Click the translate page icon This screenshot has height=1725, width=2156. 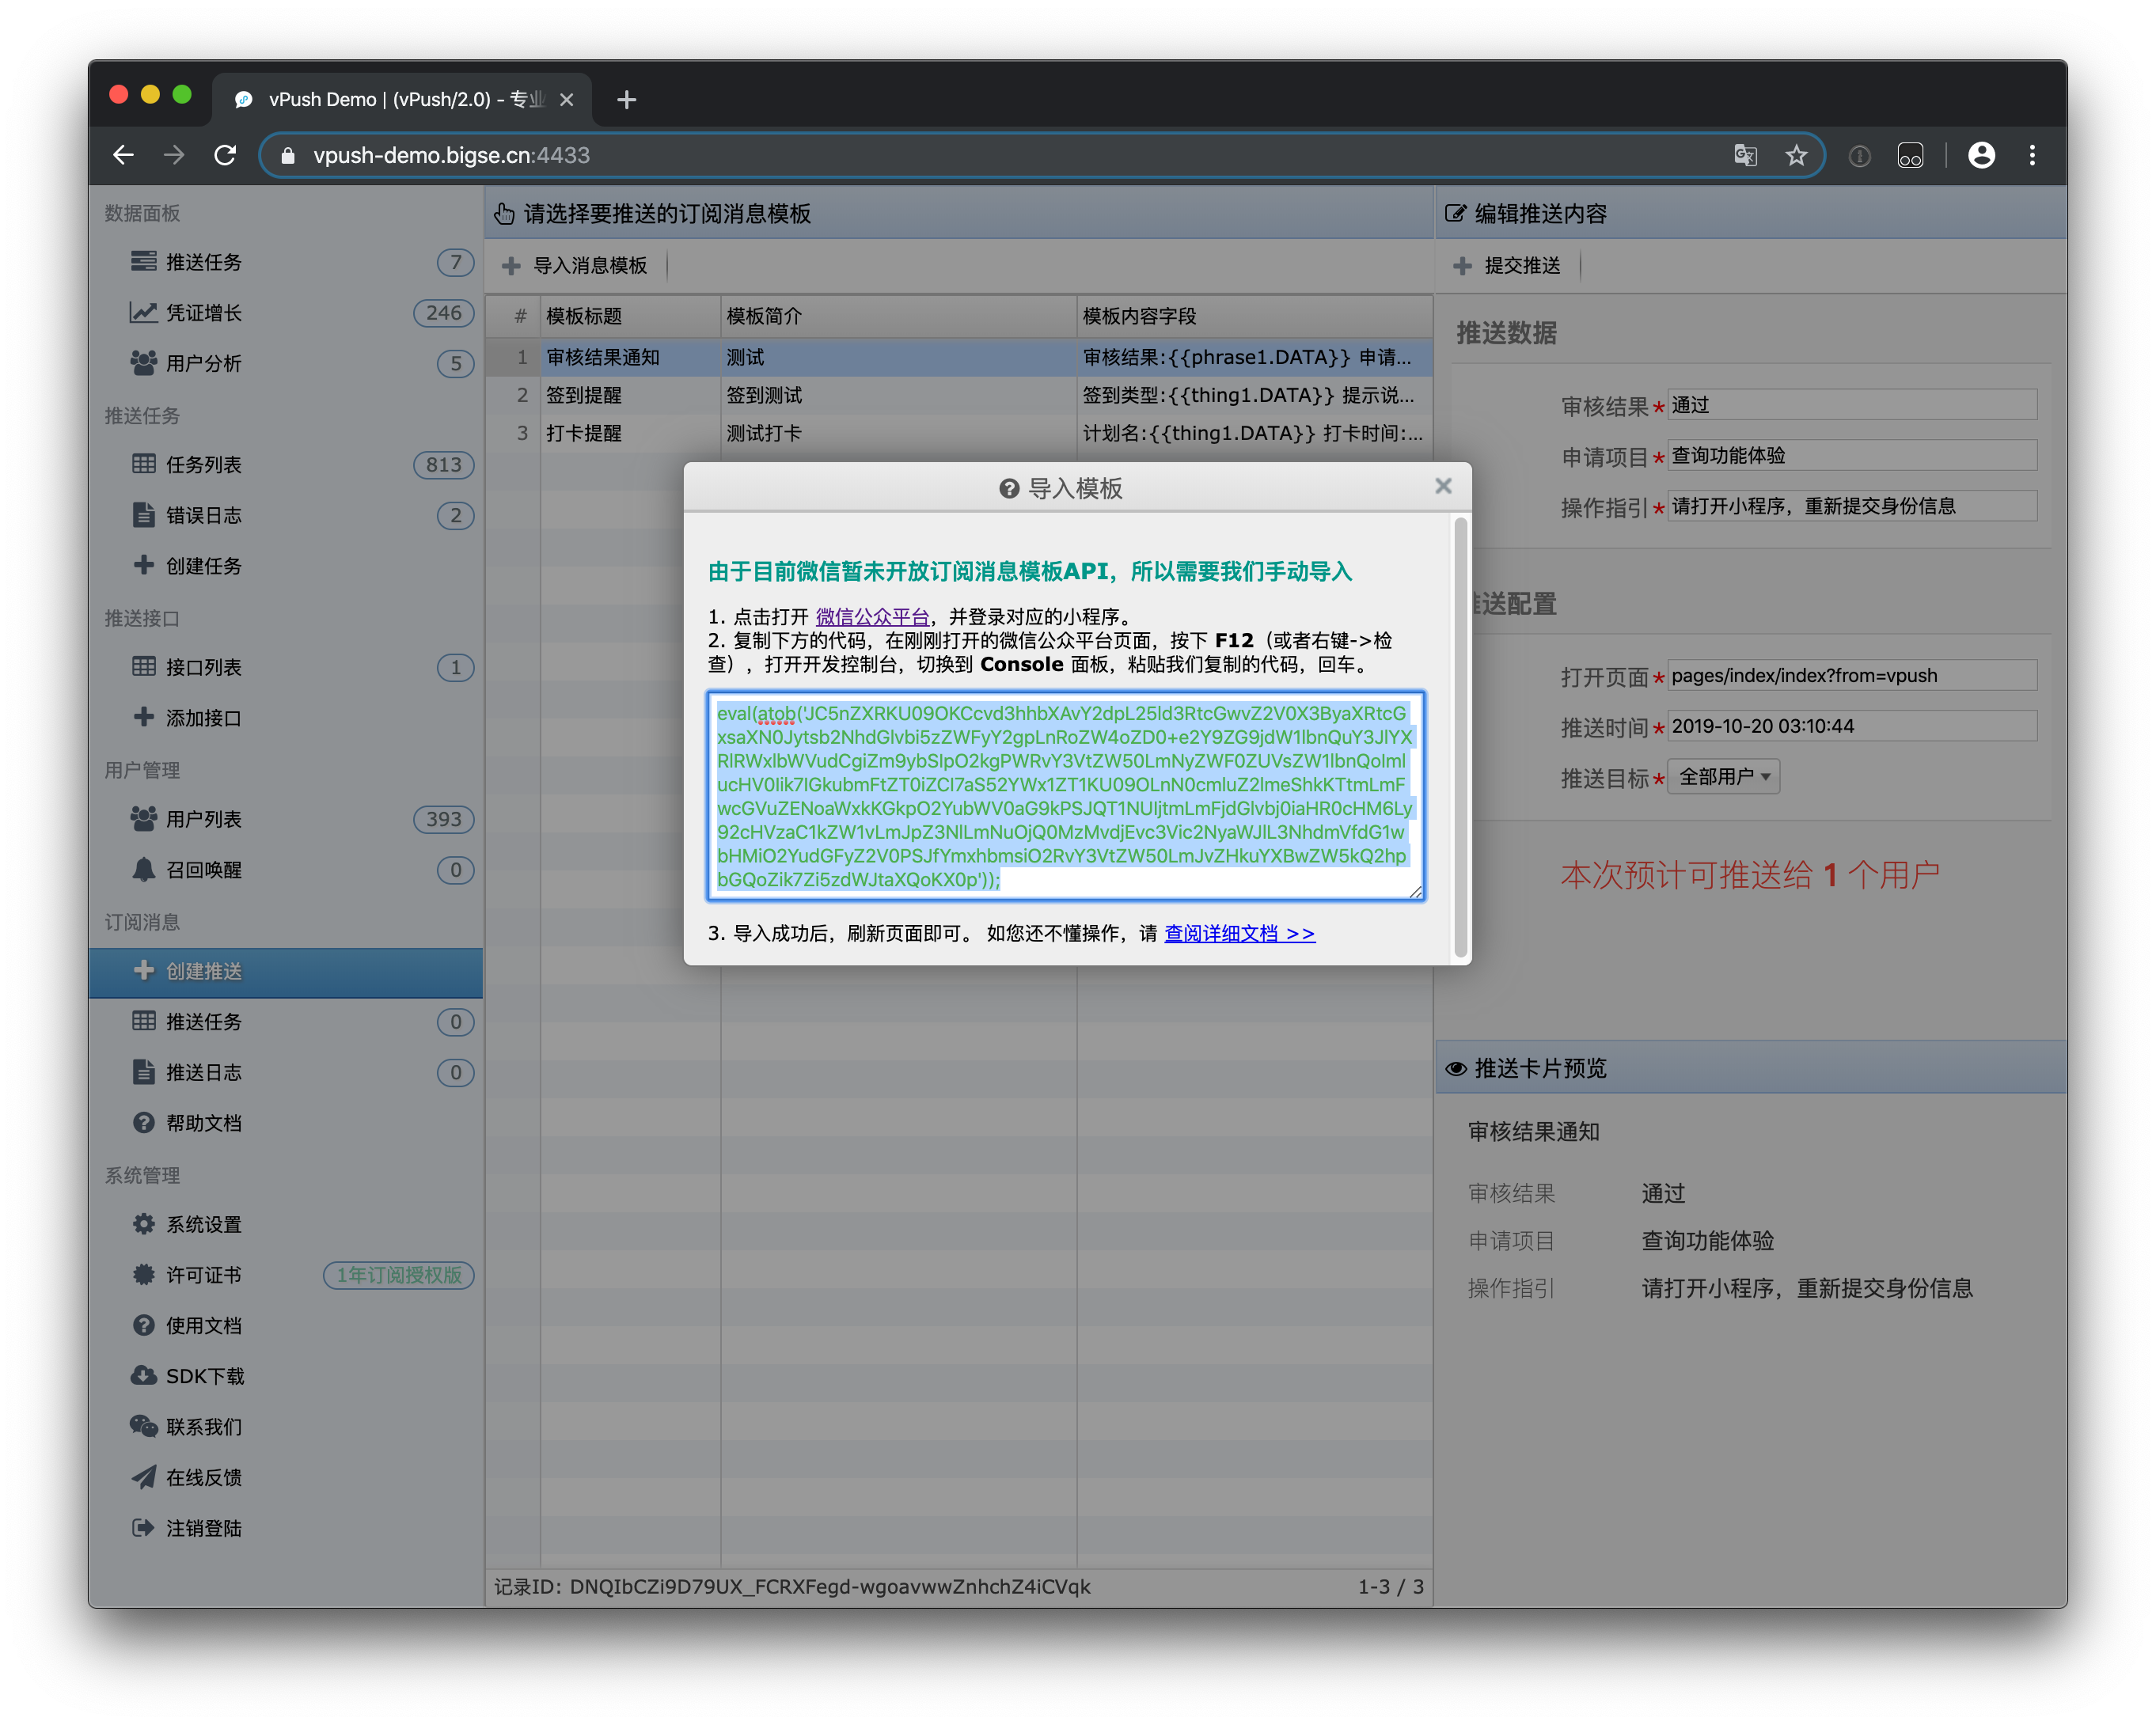[1745, 155]
